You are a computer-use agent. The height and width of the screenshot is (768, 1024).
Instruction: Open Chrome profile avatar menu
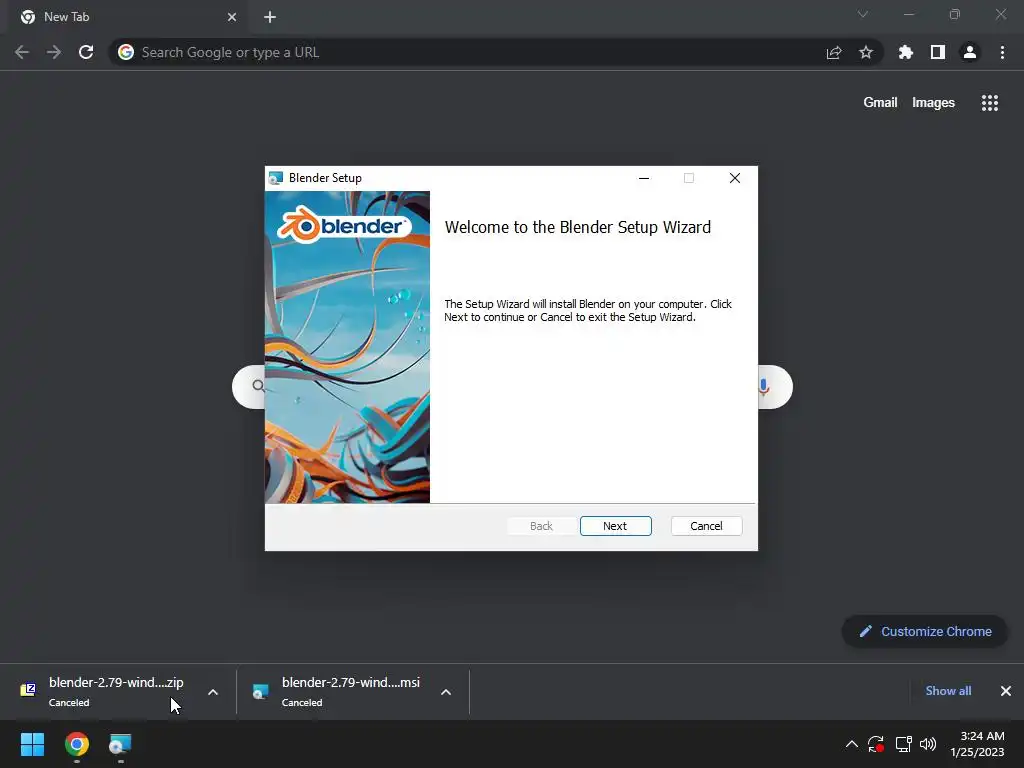pos(969,52)
